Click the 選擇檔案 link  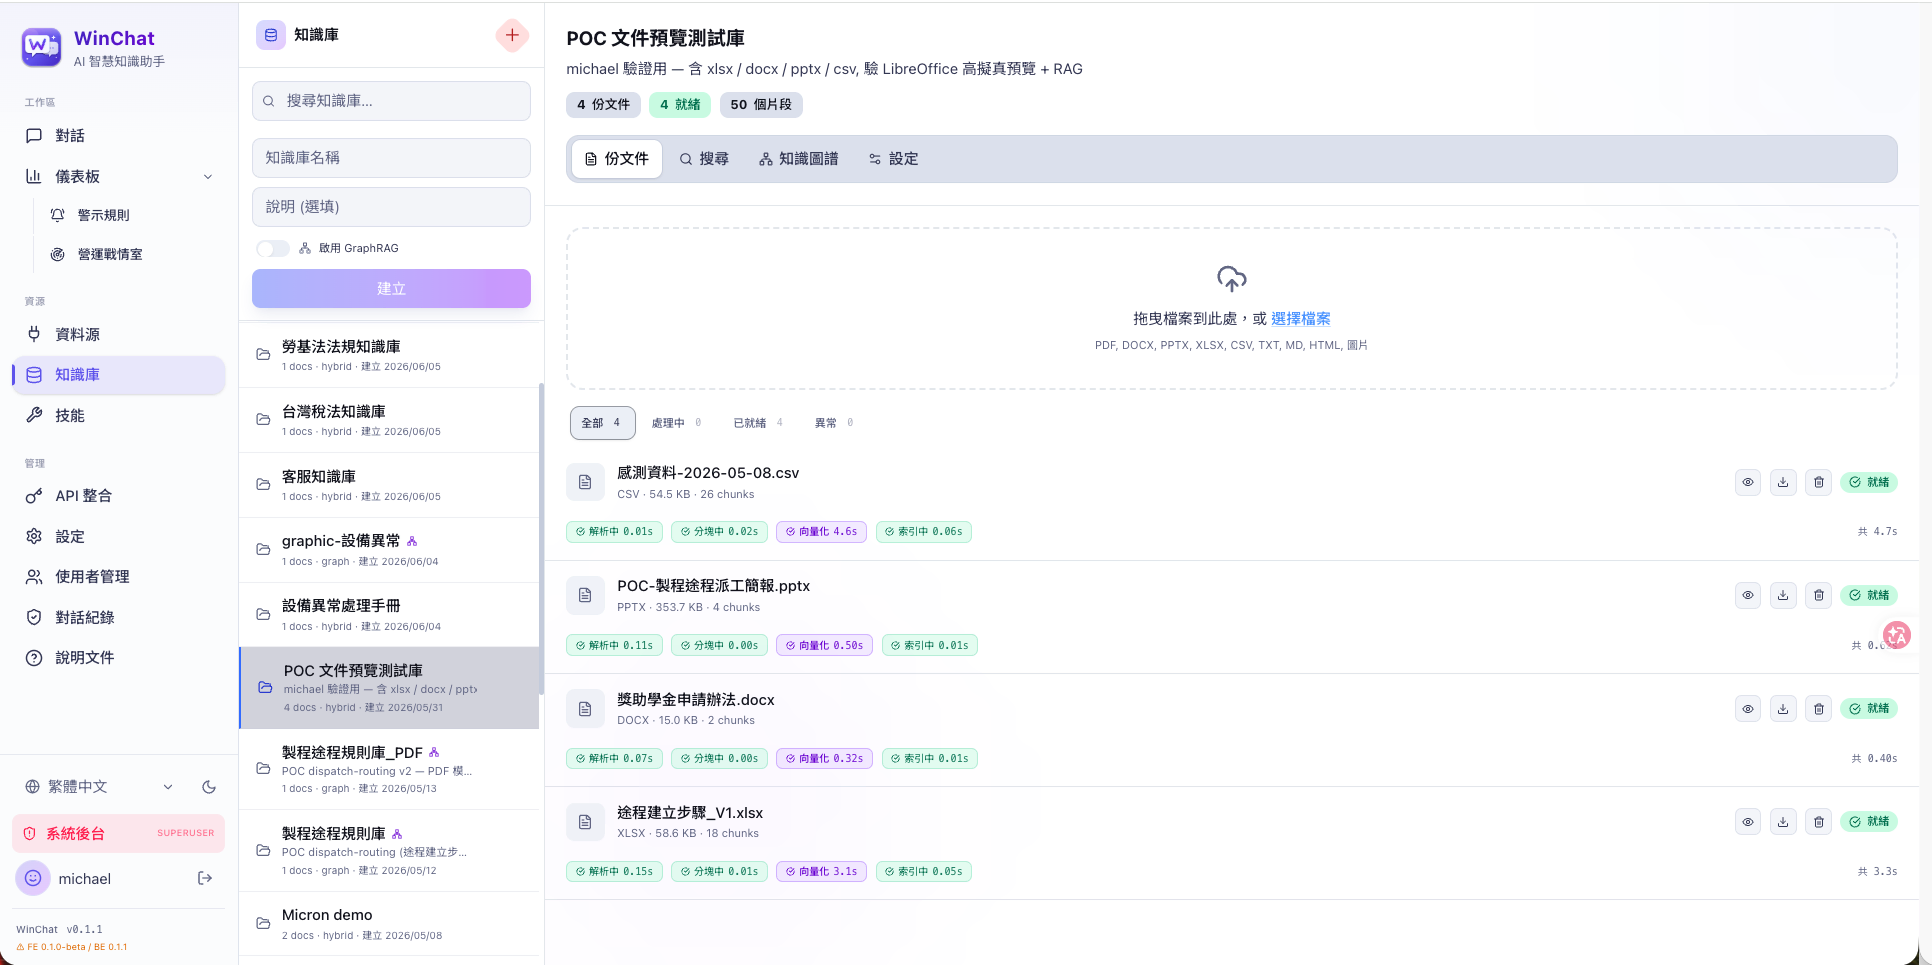tap(1300, 319)
